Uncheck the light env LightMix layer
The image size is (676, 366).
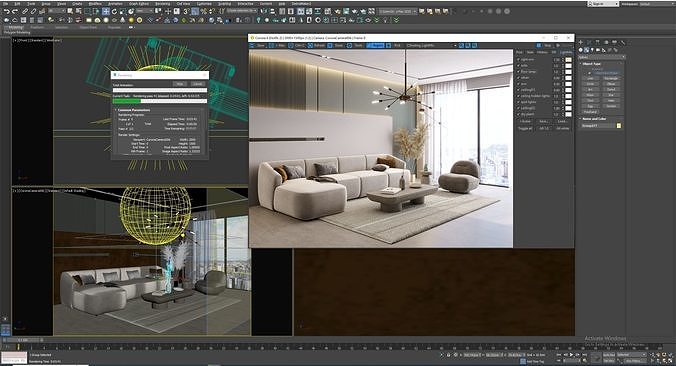[x=518, y=59]
